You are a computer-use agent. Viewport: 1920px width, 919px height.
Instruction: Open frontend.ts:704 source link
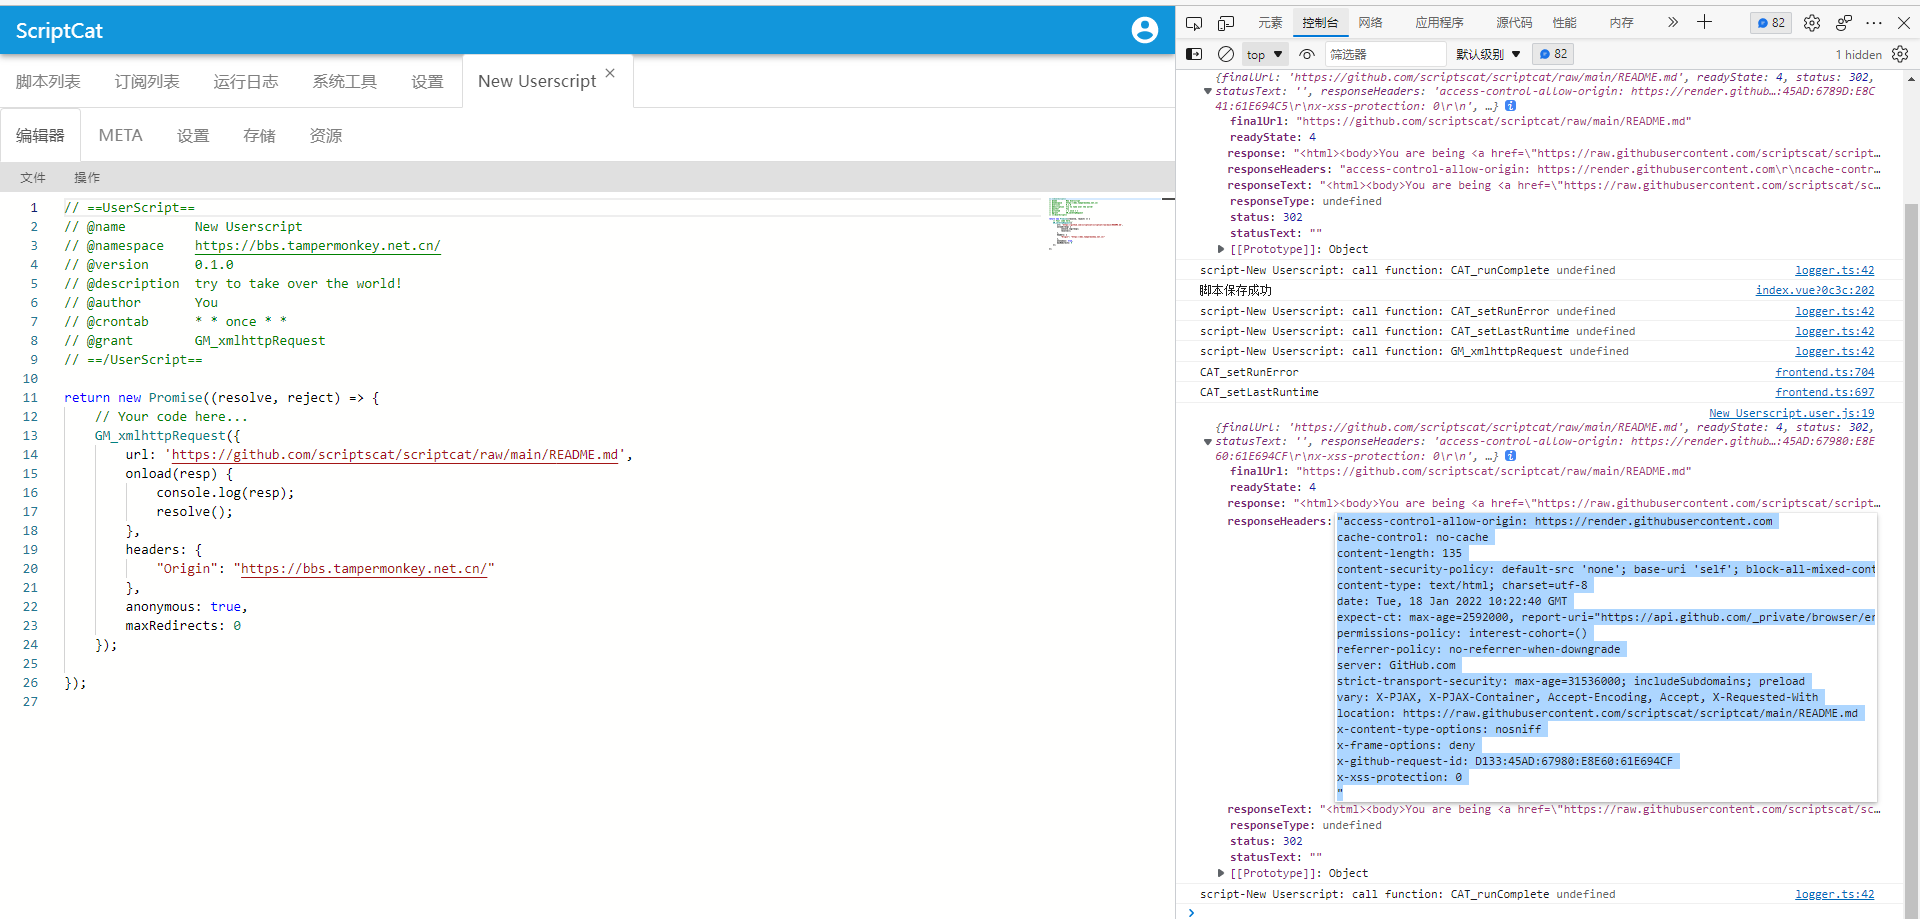[1825, 372]
